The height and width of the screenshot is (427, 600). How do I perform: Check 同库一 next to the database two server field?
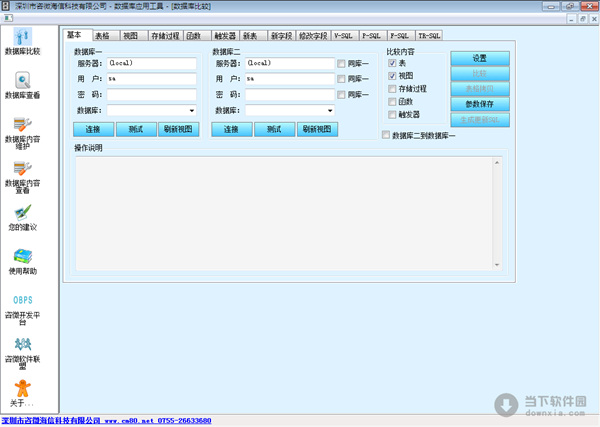(x=341, y=64)
